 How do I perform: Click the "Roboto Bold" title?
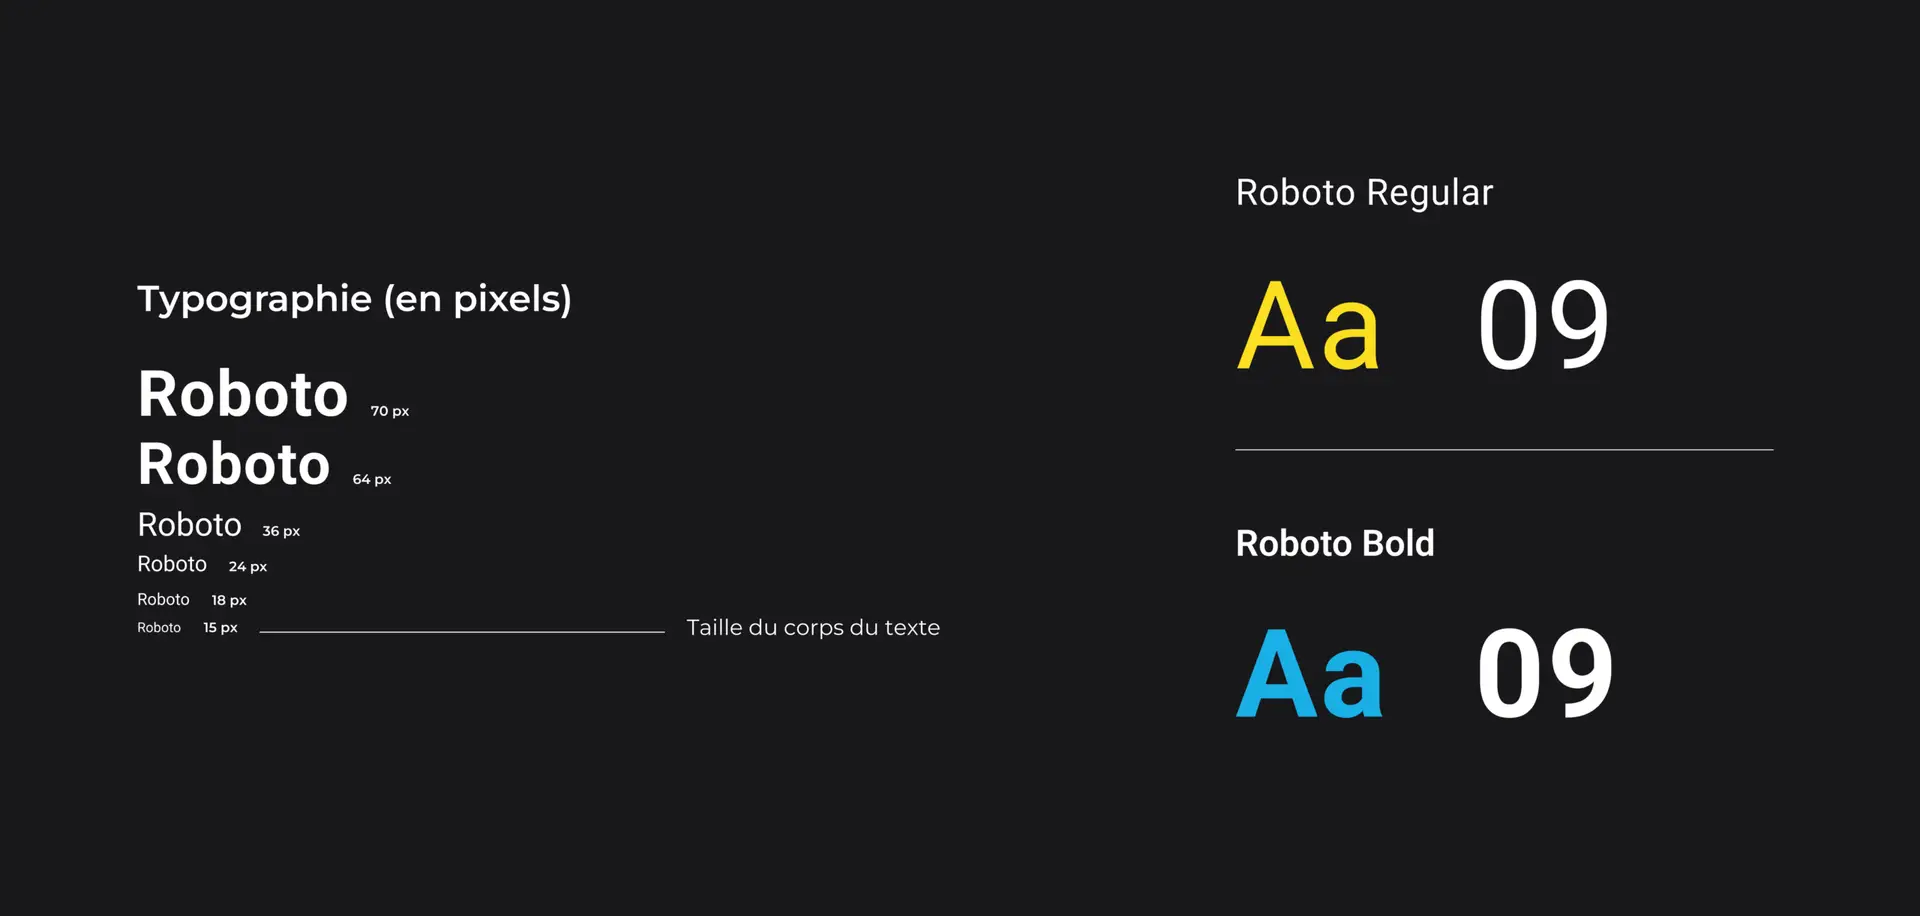1335,543
